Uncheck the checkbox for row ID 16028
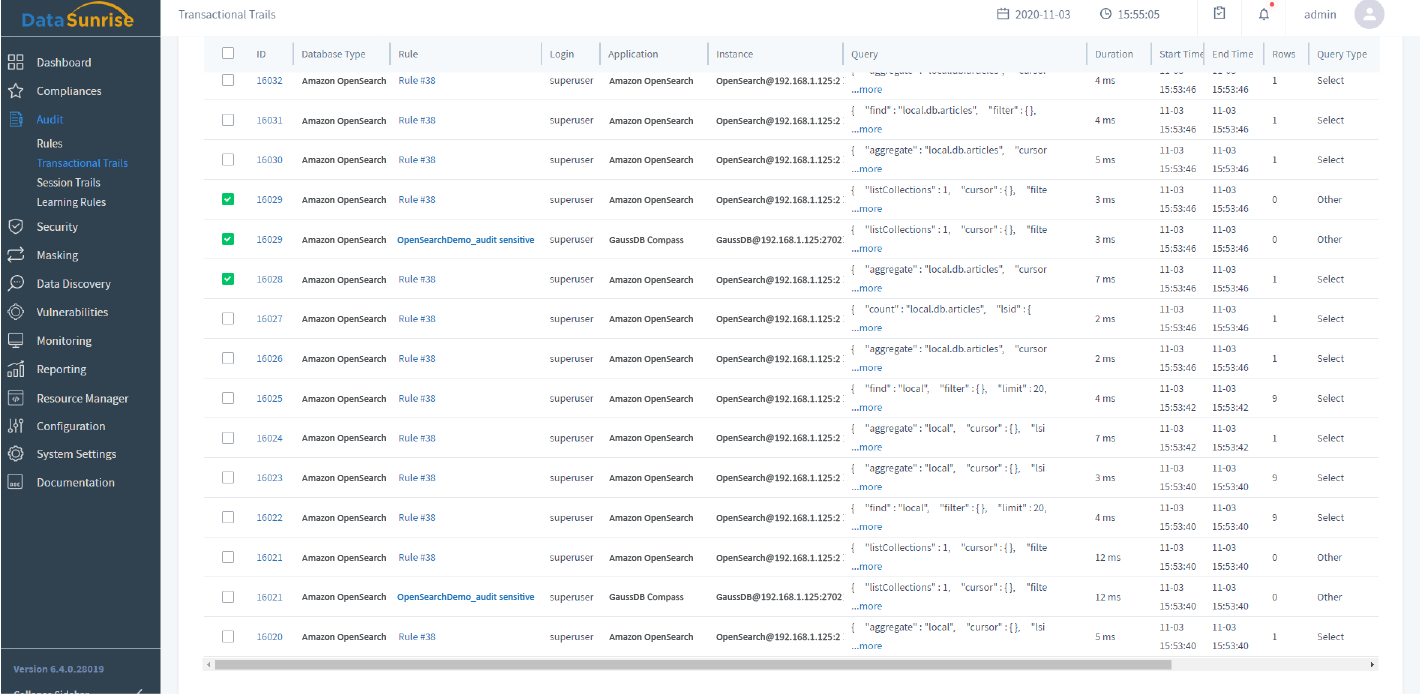 click(228, 279)
